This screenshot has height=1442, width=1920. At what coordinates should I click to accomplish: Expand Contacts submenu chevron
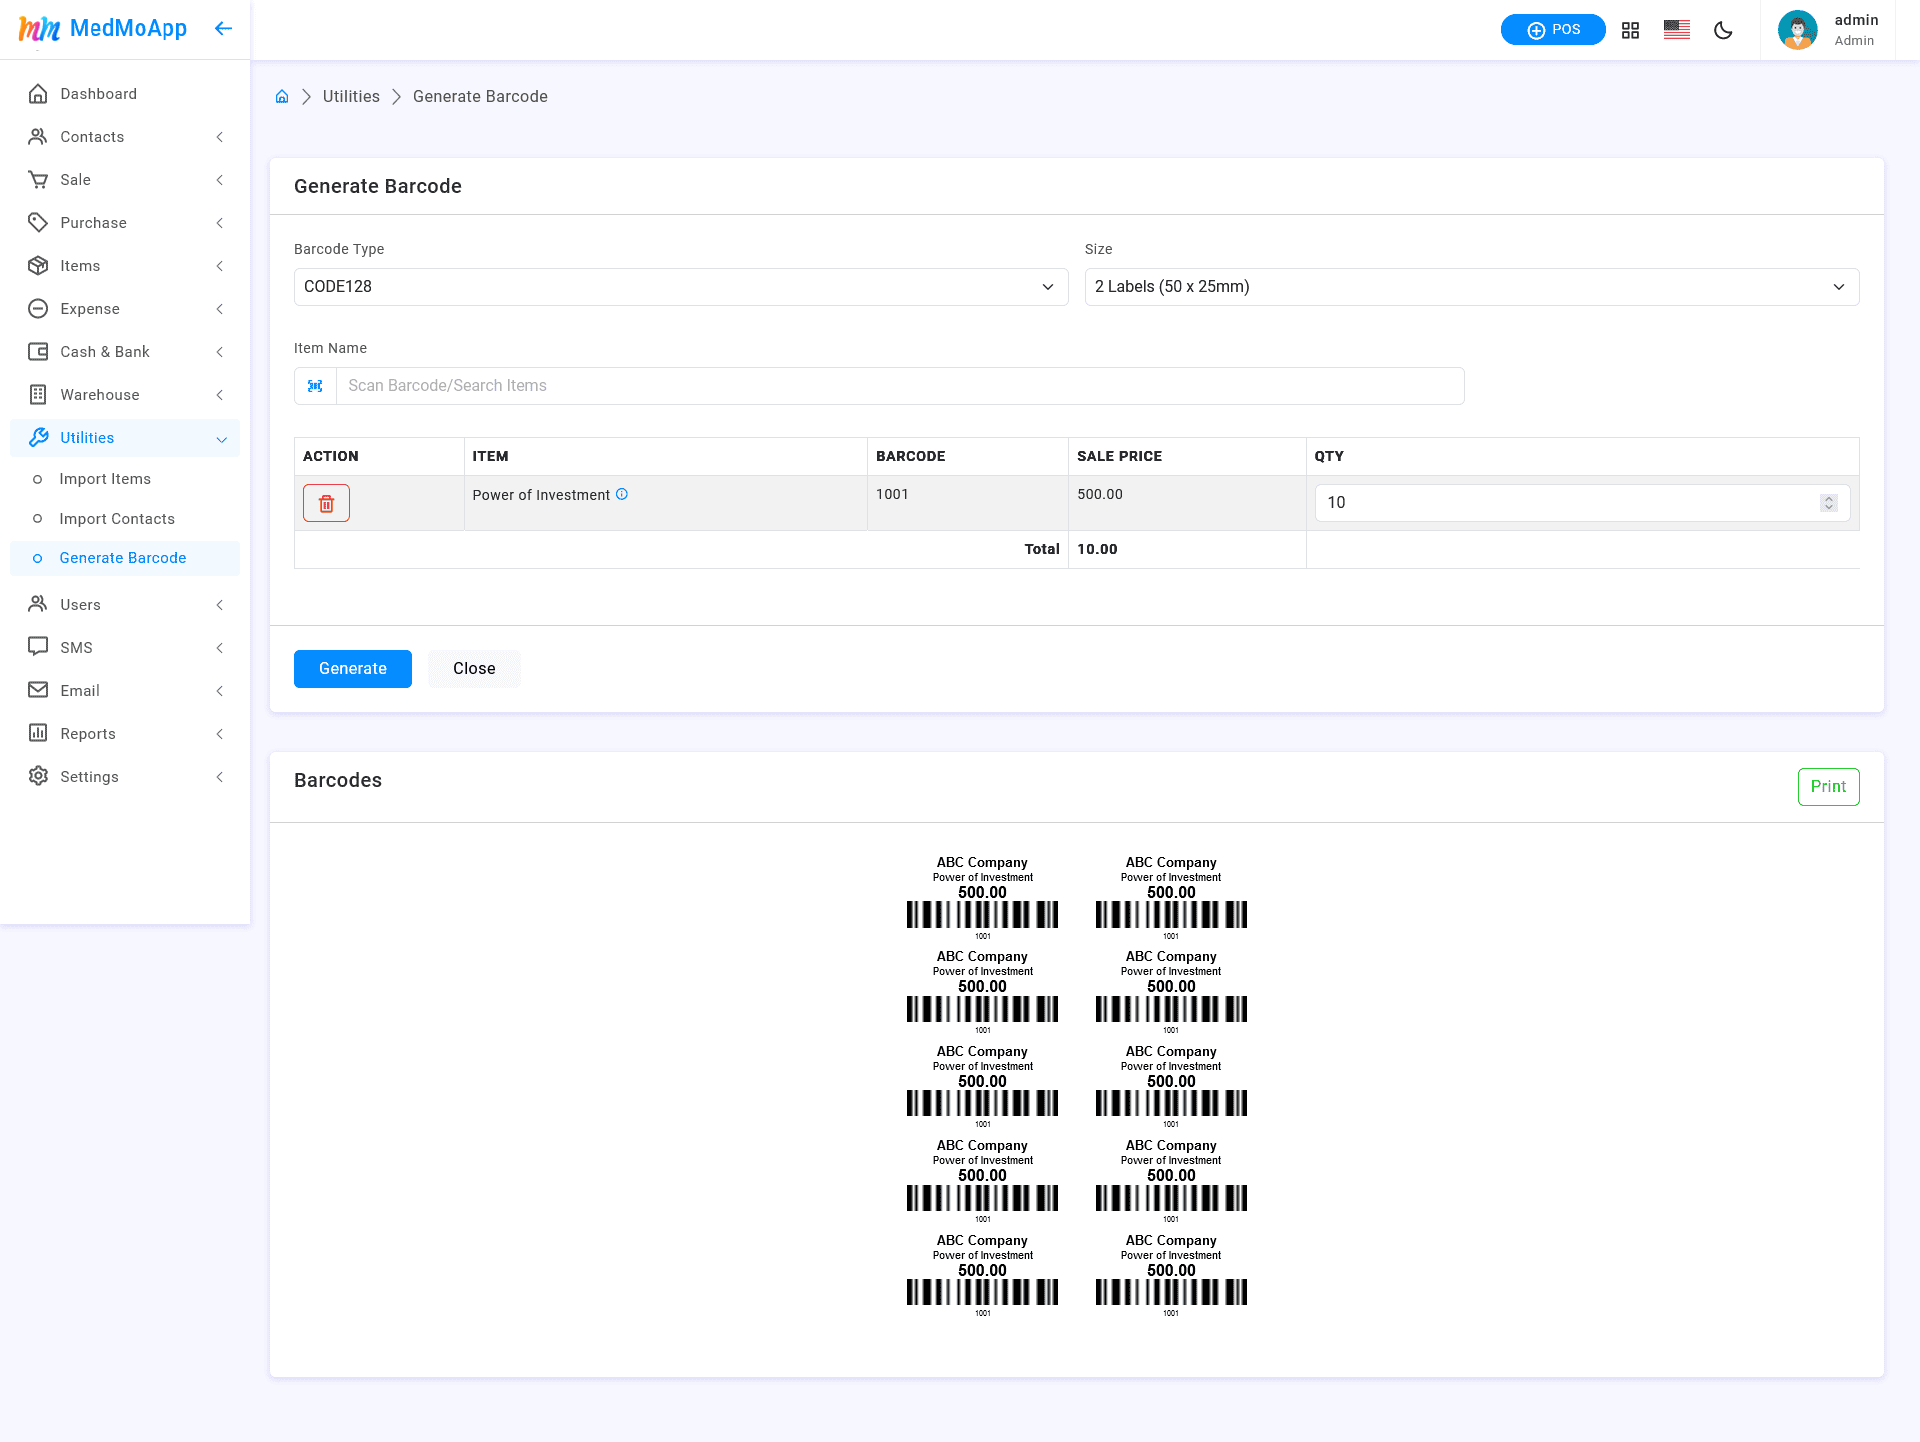click(220, 137)
